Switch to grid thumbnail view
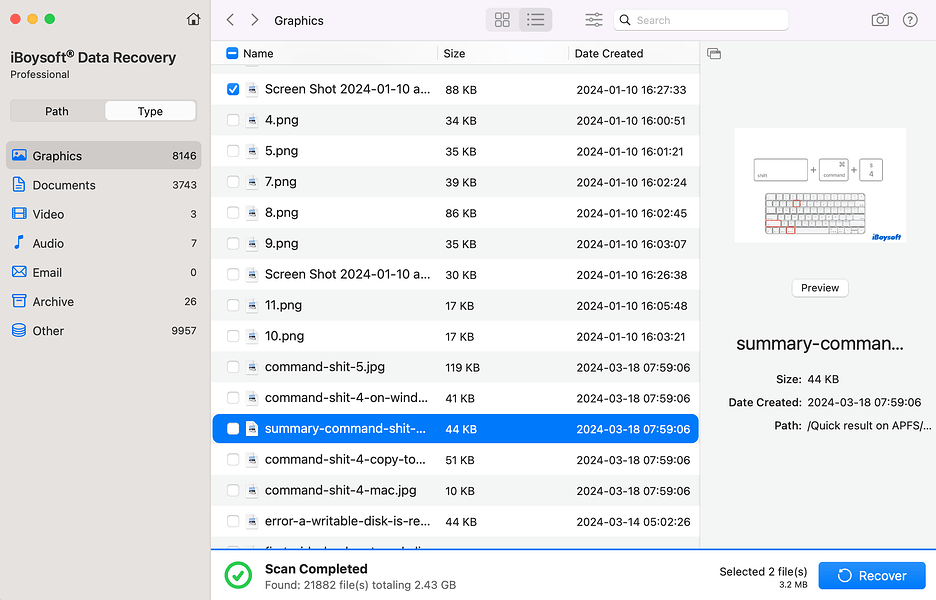 503,20
